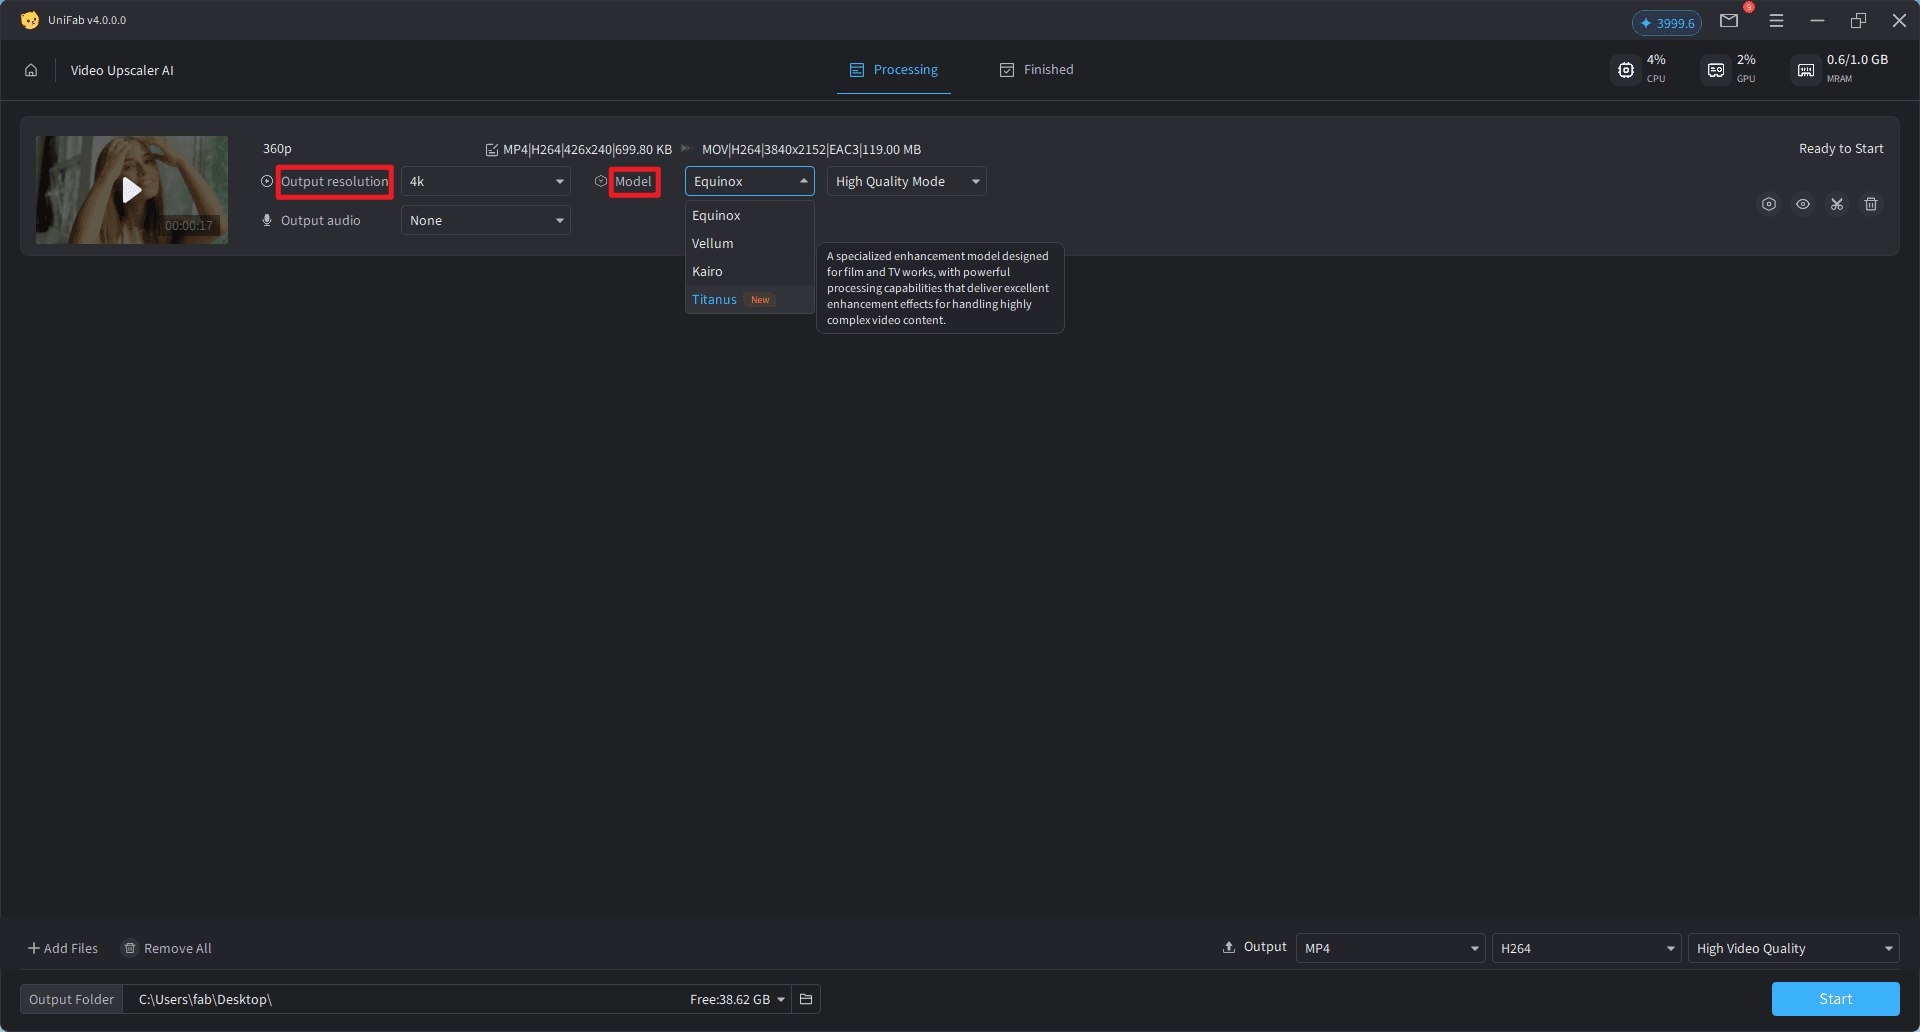1920x1032 pixels.
Task: Browse output folder with folder icon
Action: [x=806, y=999]
